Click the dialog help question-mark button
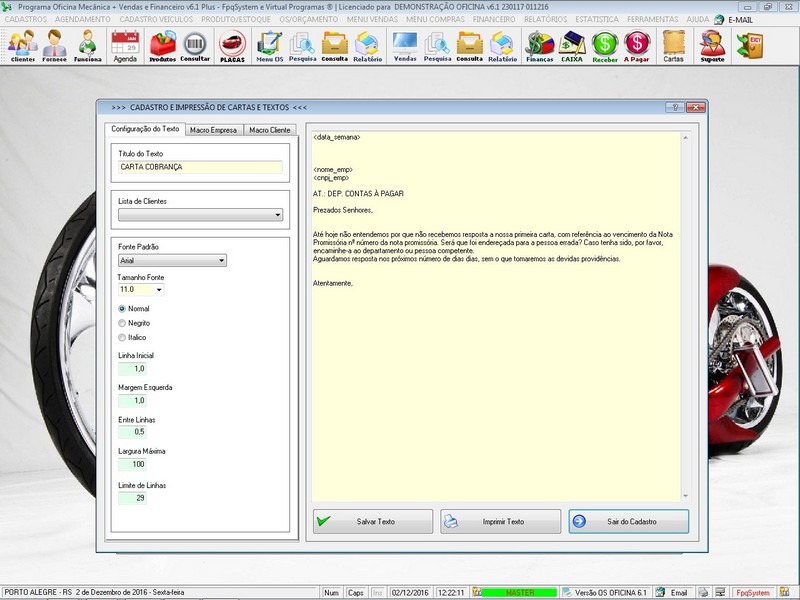Viewport: 800px width, 600px height. point(674,107)
